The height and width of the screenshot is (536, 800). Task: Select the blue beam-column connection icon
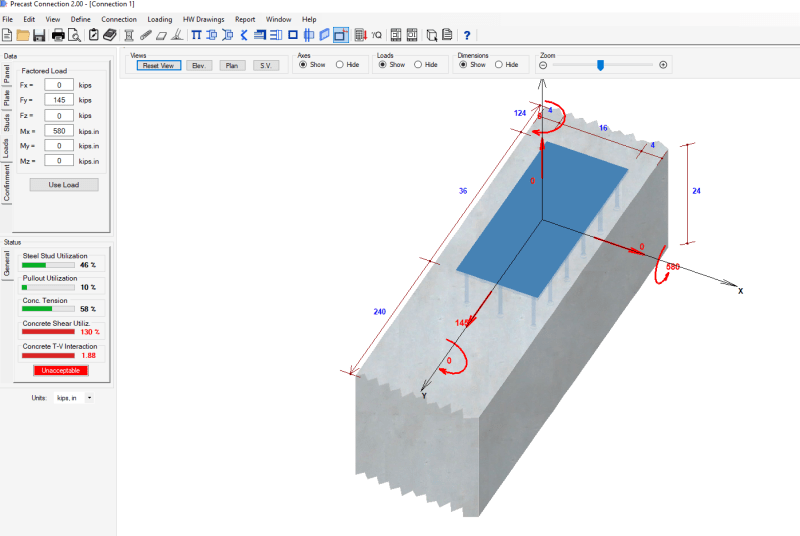[x=212, y=35]
